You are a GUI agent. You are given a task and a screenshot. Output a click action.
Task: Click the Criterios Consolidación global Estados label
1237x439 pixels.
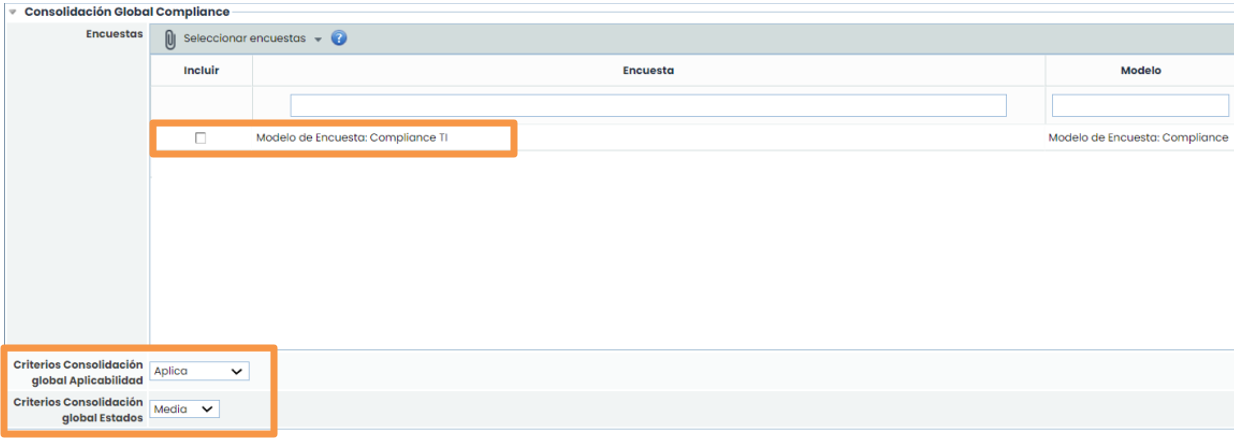(78, 409)
